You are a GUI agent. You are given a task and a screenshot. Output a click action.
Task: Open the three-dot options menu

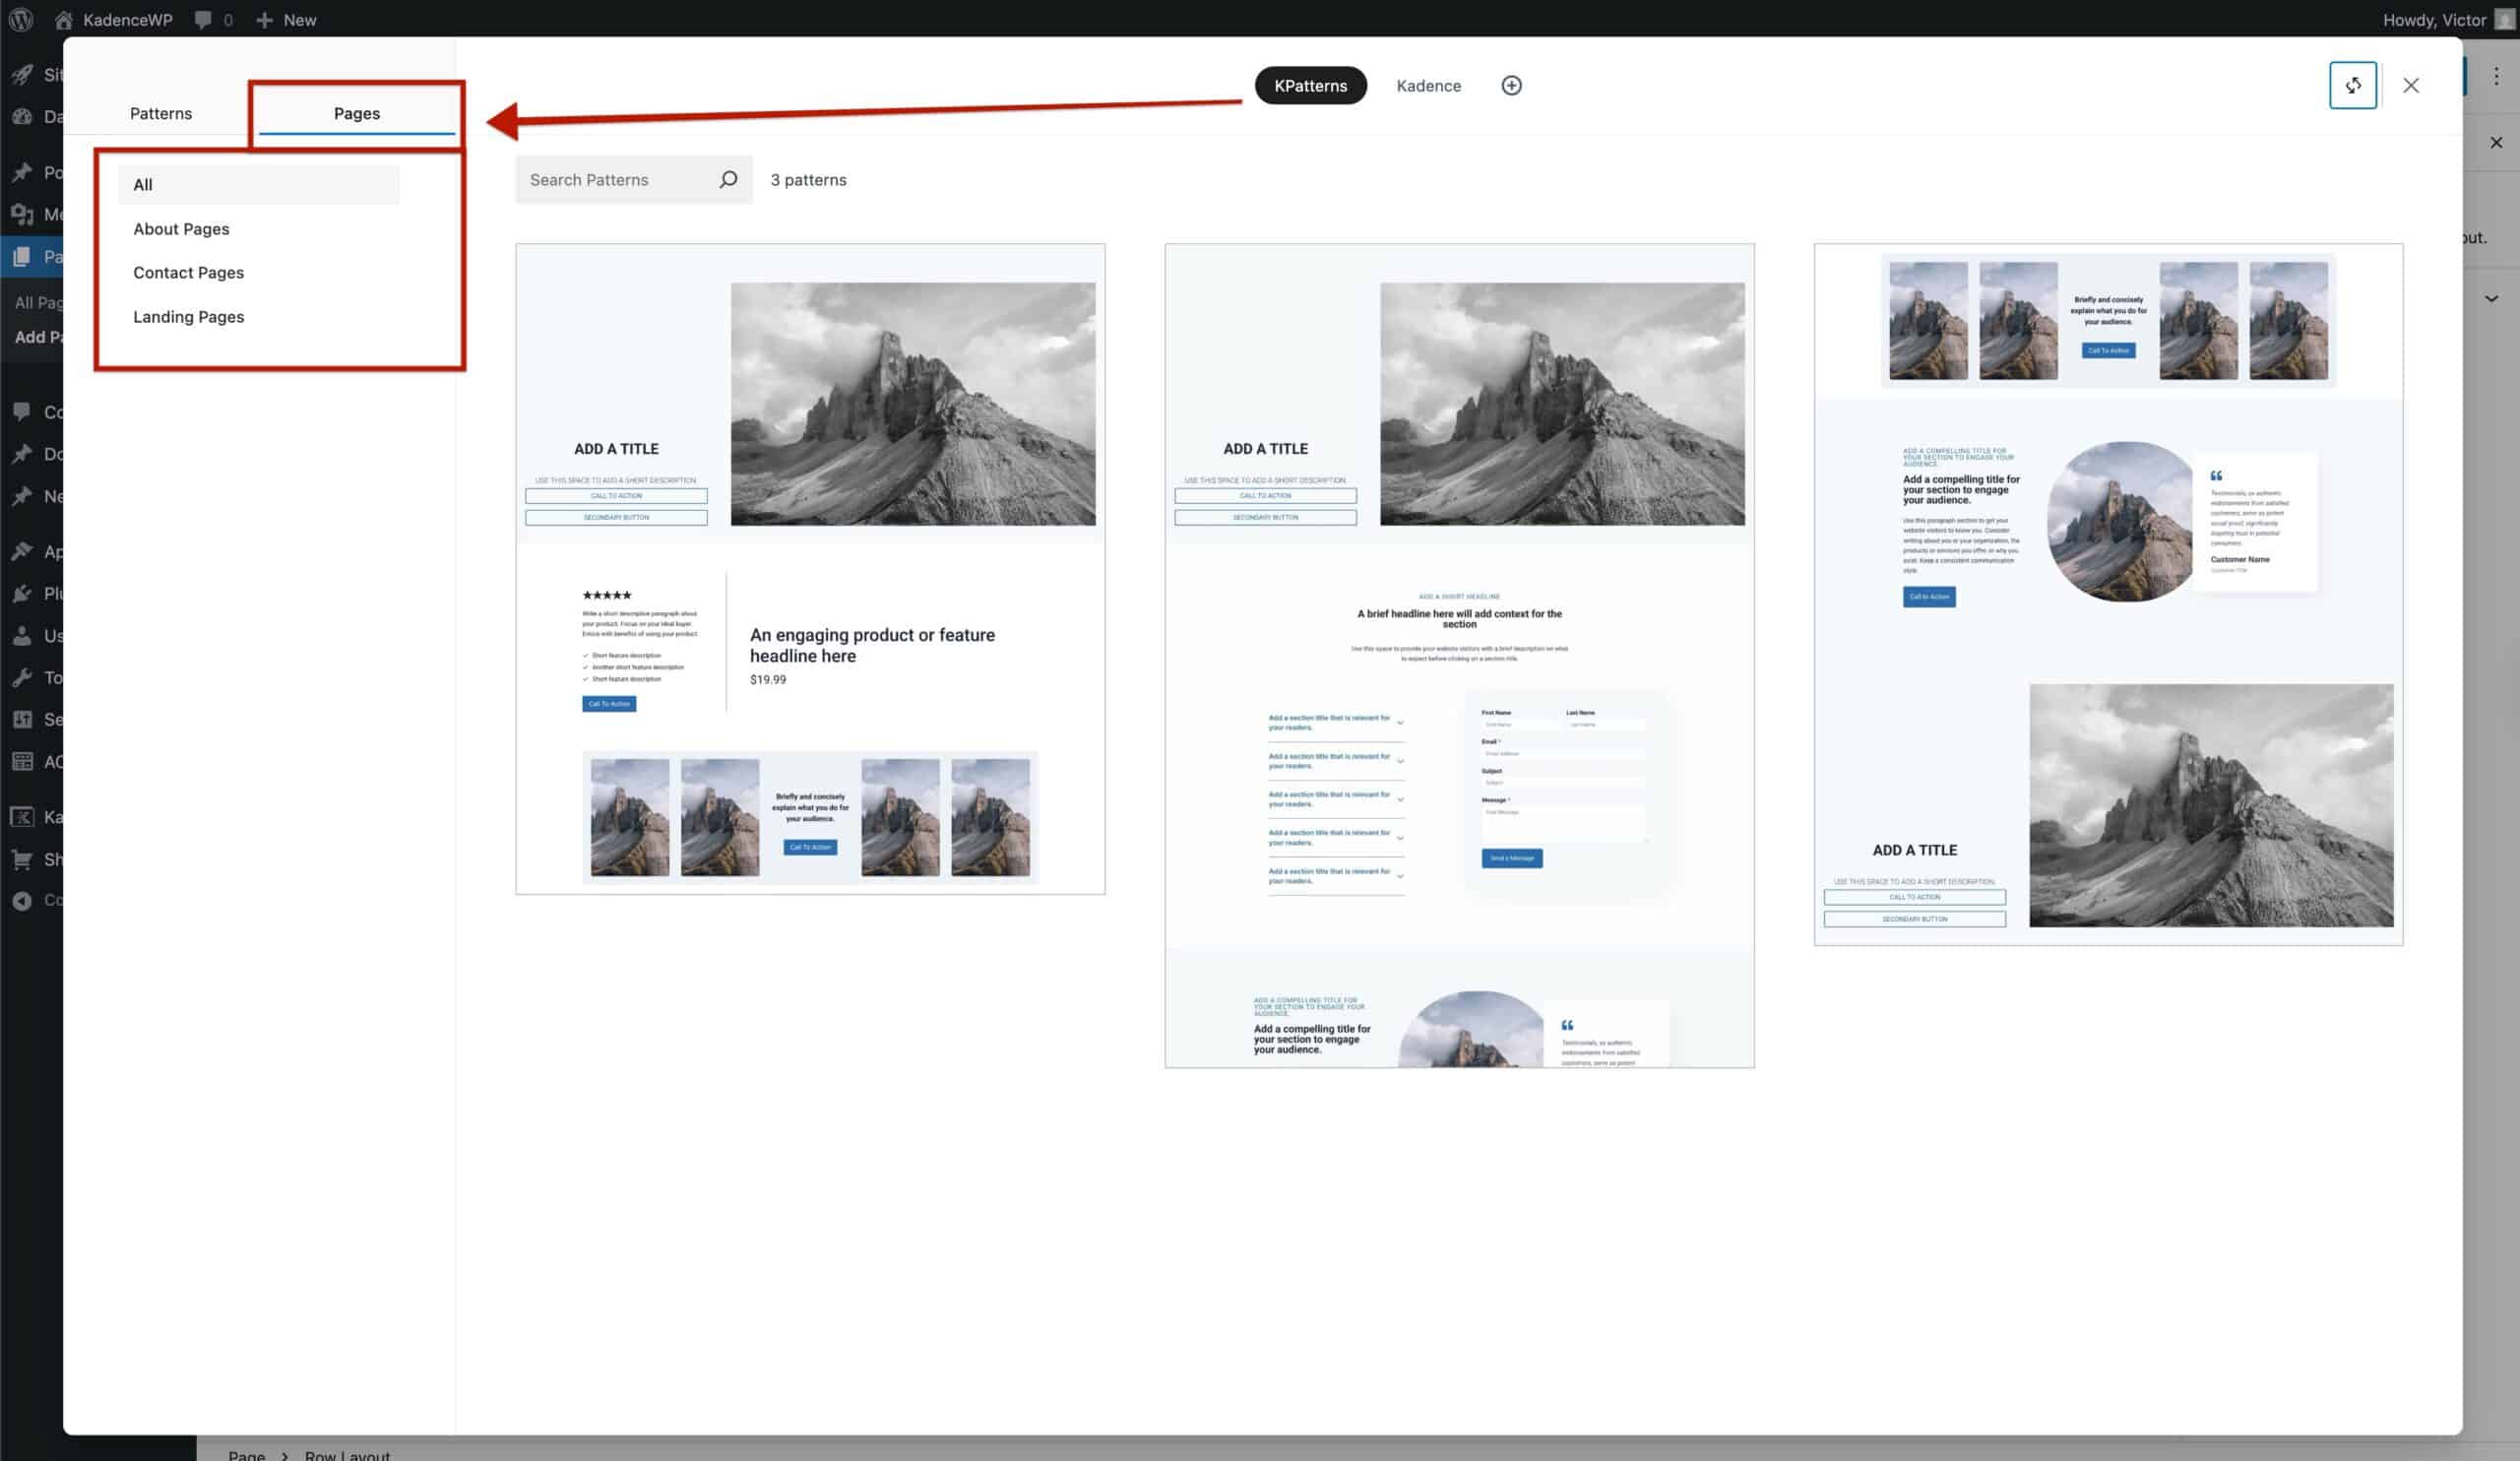[x=2496, y=74]
